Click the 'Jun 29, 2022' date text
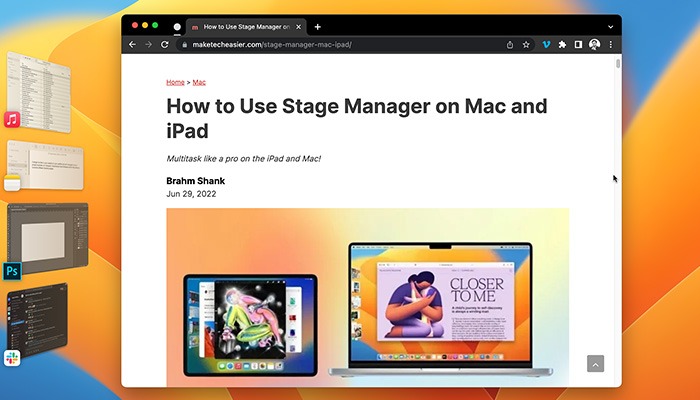The height and width of the screenshot is (400, 700). 191,194
